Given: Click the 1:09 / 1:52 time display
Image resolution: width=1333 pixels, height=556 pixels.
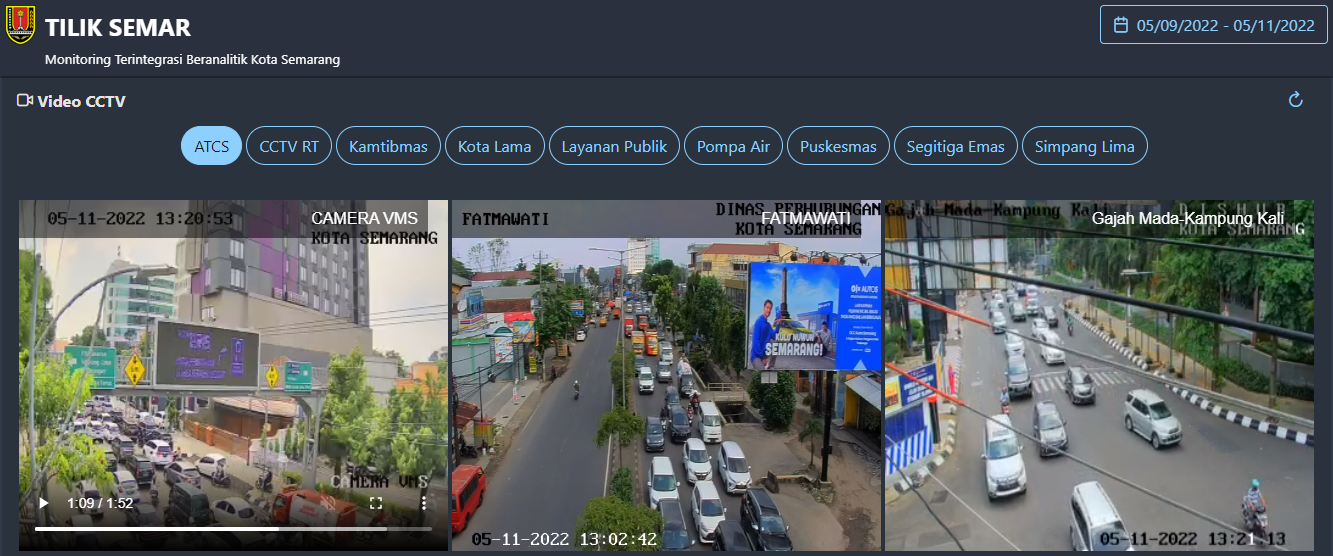Looking at the screenshot, I should [100, 503].
